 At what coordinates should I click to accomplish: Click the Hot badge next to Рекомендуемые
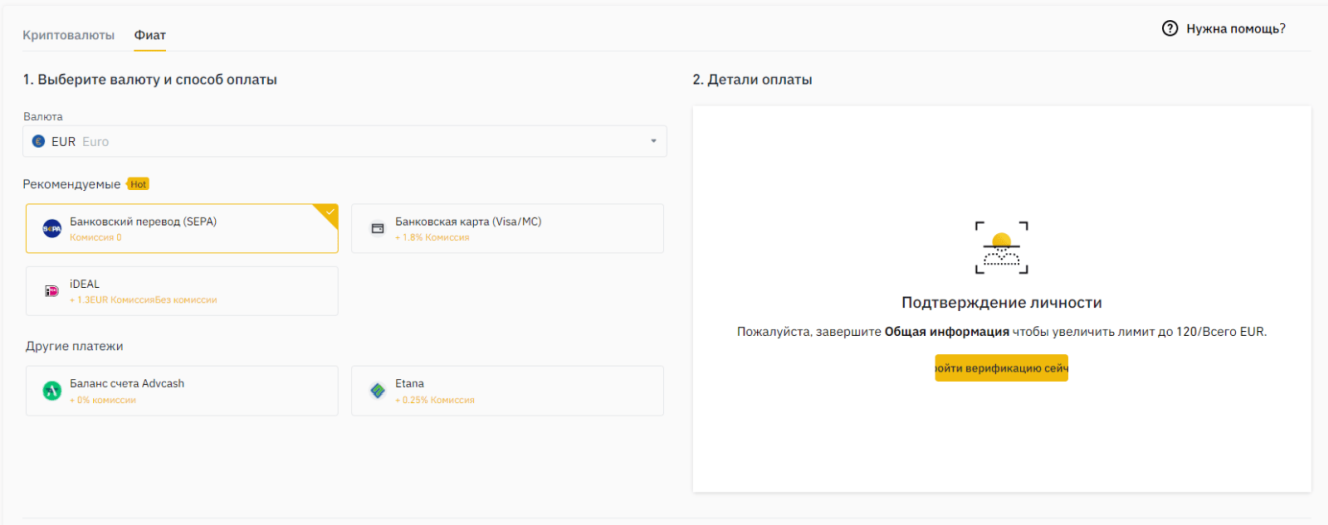[138, 184]
